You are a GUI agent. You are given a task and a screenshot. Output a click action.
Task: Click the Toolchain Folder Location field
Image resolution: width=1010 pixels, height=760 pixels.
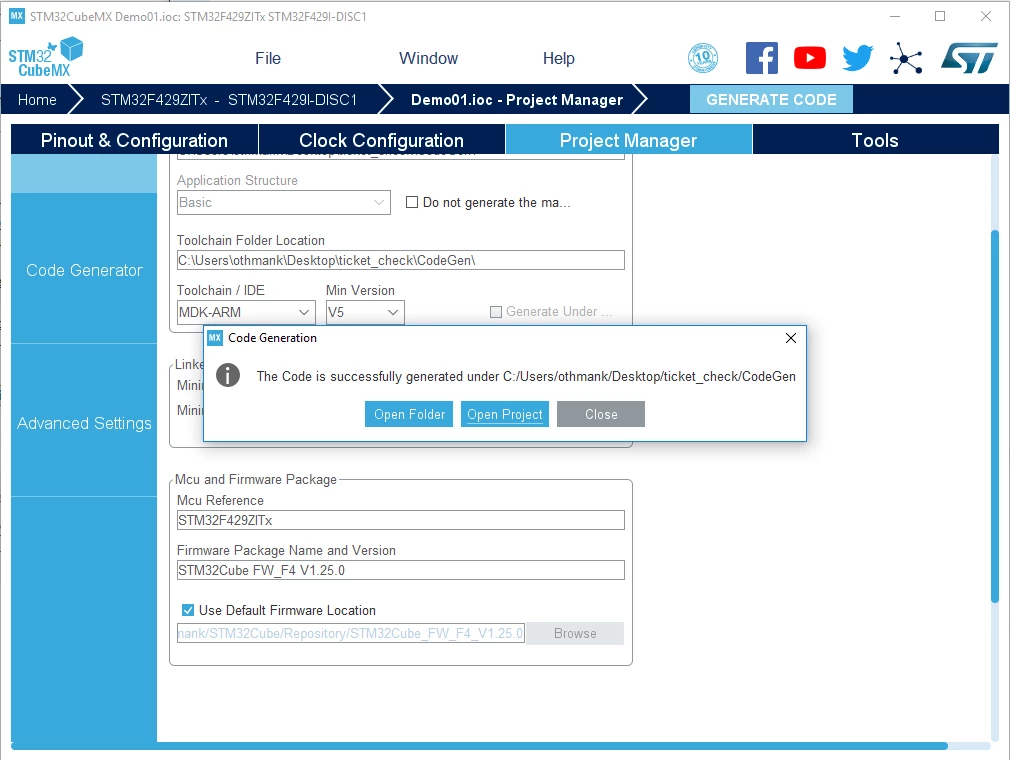coord(401,260)
